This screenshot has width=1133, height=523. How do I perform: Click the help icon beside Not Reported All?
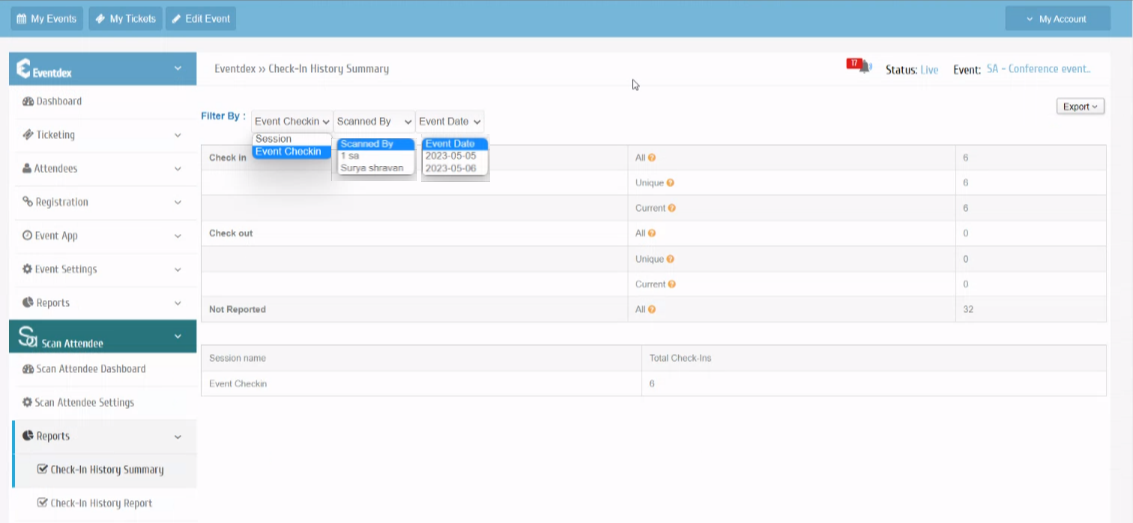tap(652, 310)
